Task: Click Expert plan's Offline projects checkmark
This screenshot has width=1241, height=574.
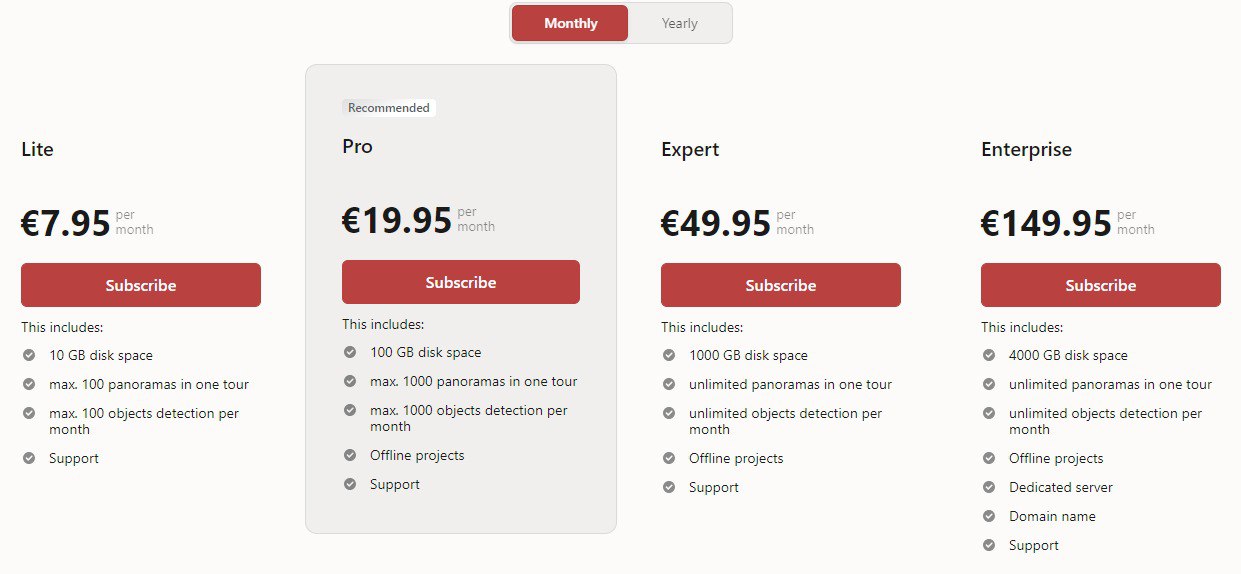Action: coord(669,458)
